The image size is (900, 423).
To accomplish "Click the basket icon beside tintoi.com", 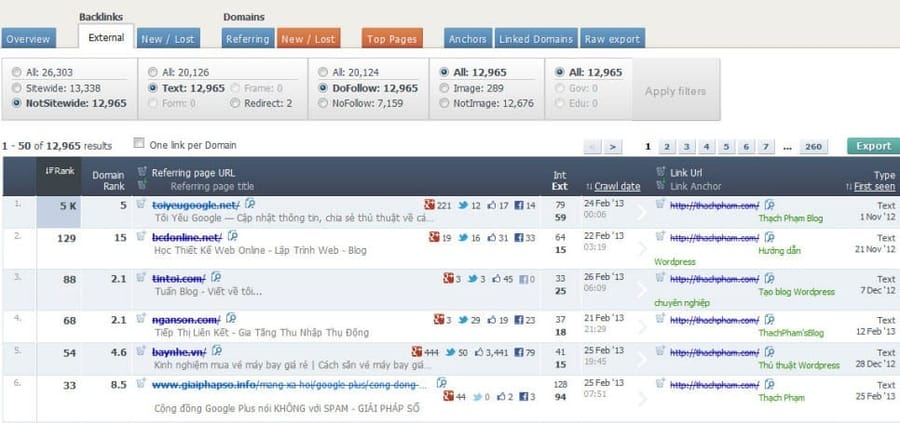I will click(x=141, y=277).
